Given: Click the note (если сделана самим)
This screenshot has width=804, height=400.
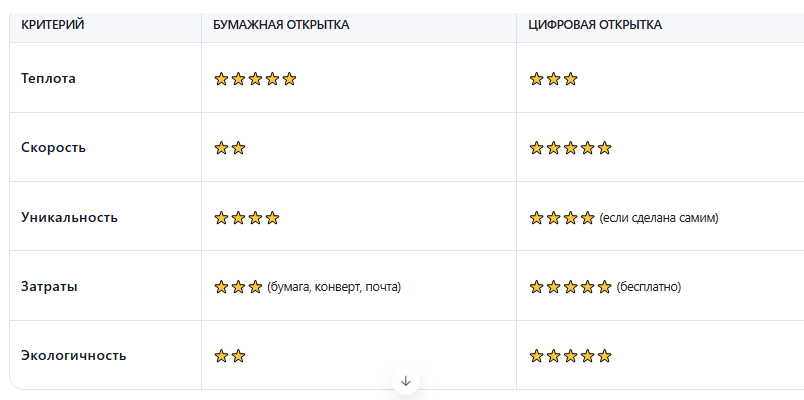Looking at the screenshot, I should point(659,218).
